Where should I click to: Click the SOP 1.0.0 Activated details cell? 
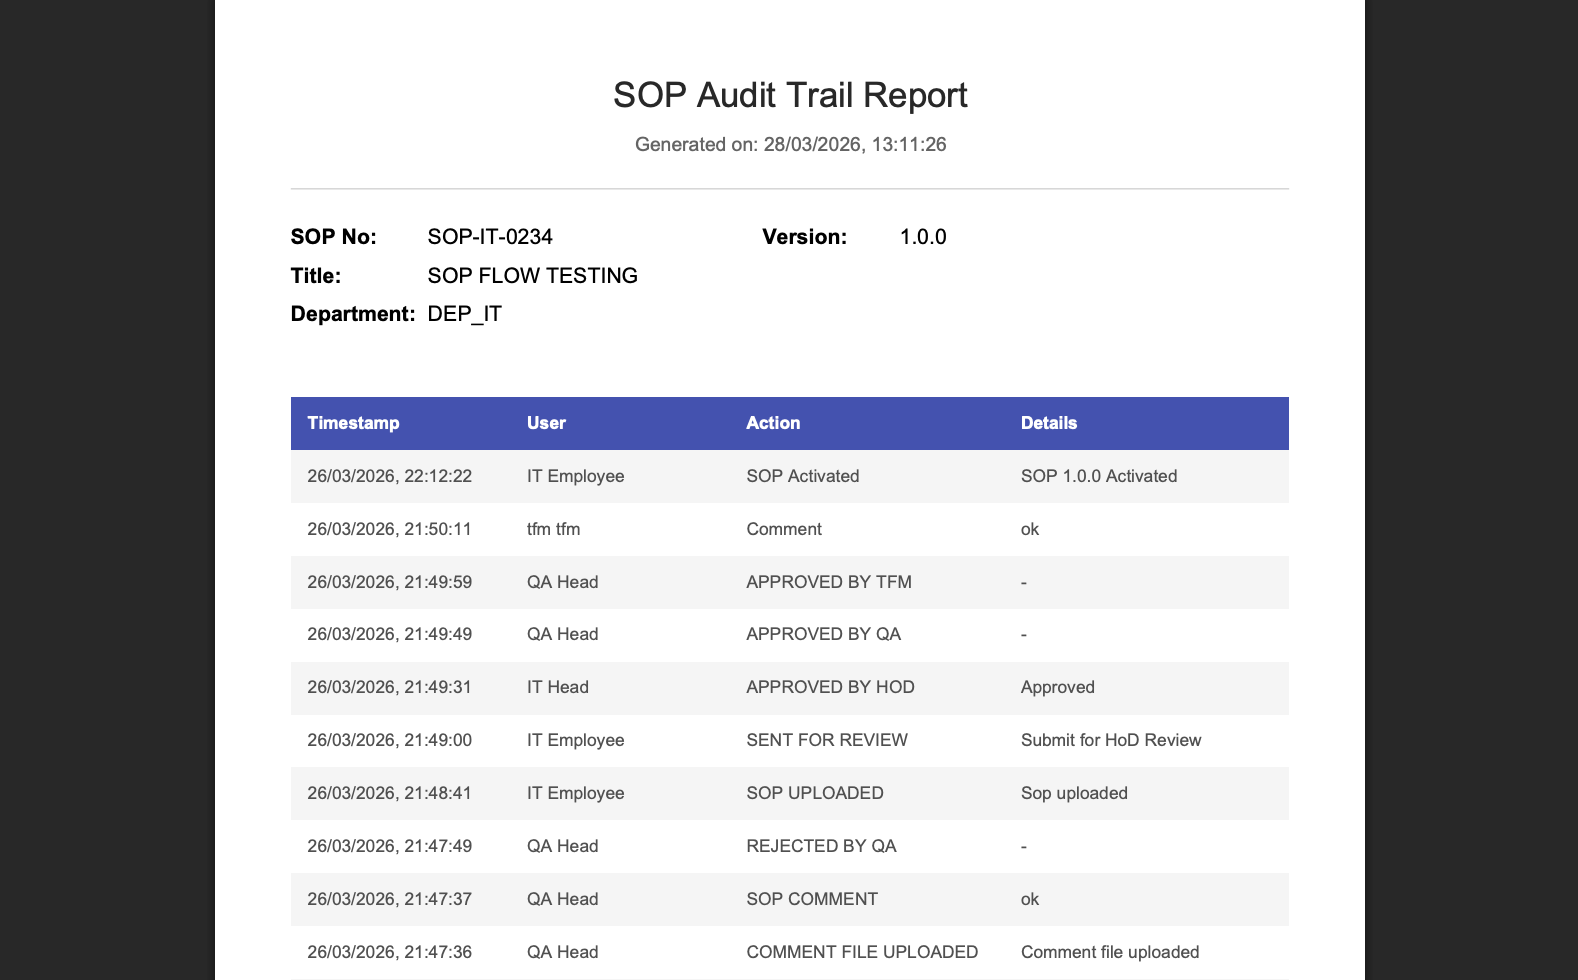tap(1099, 476)
